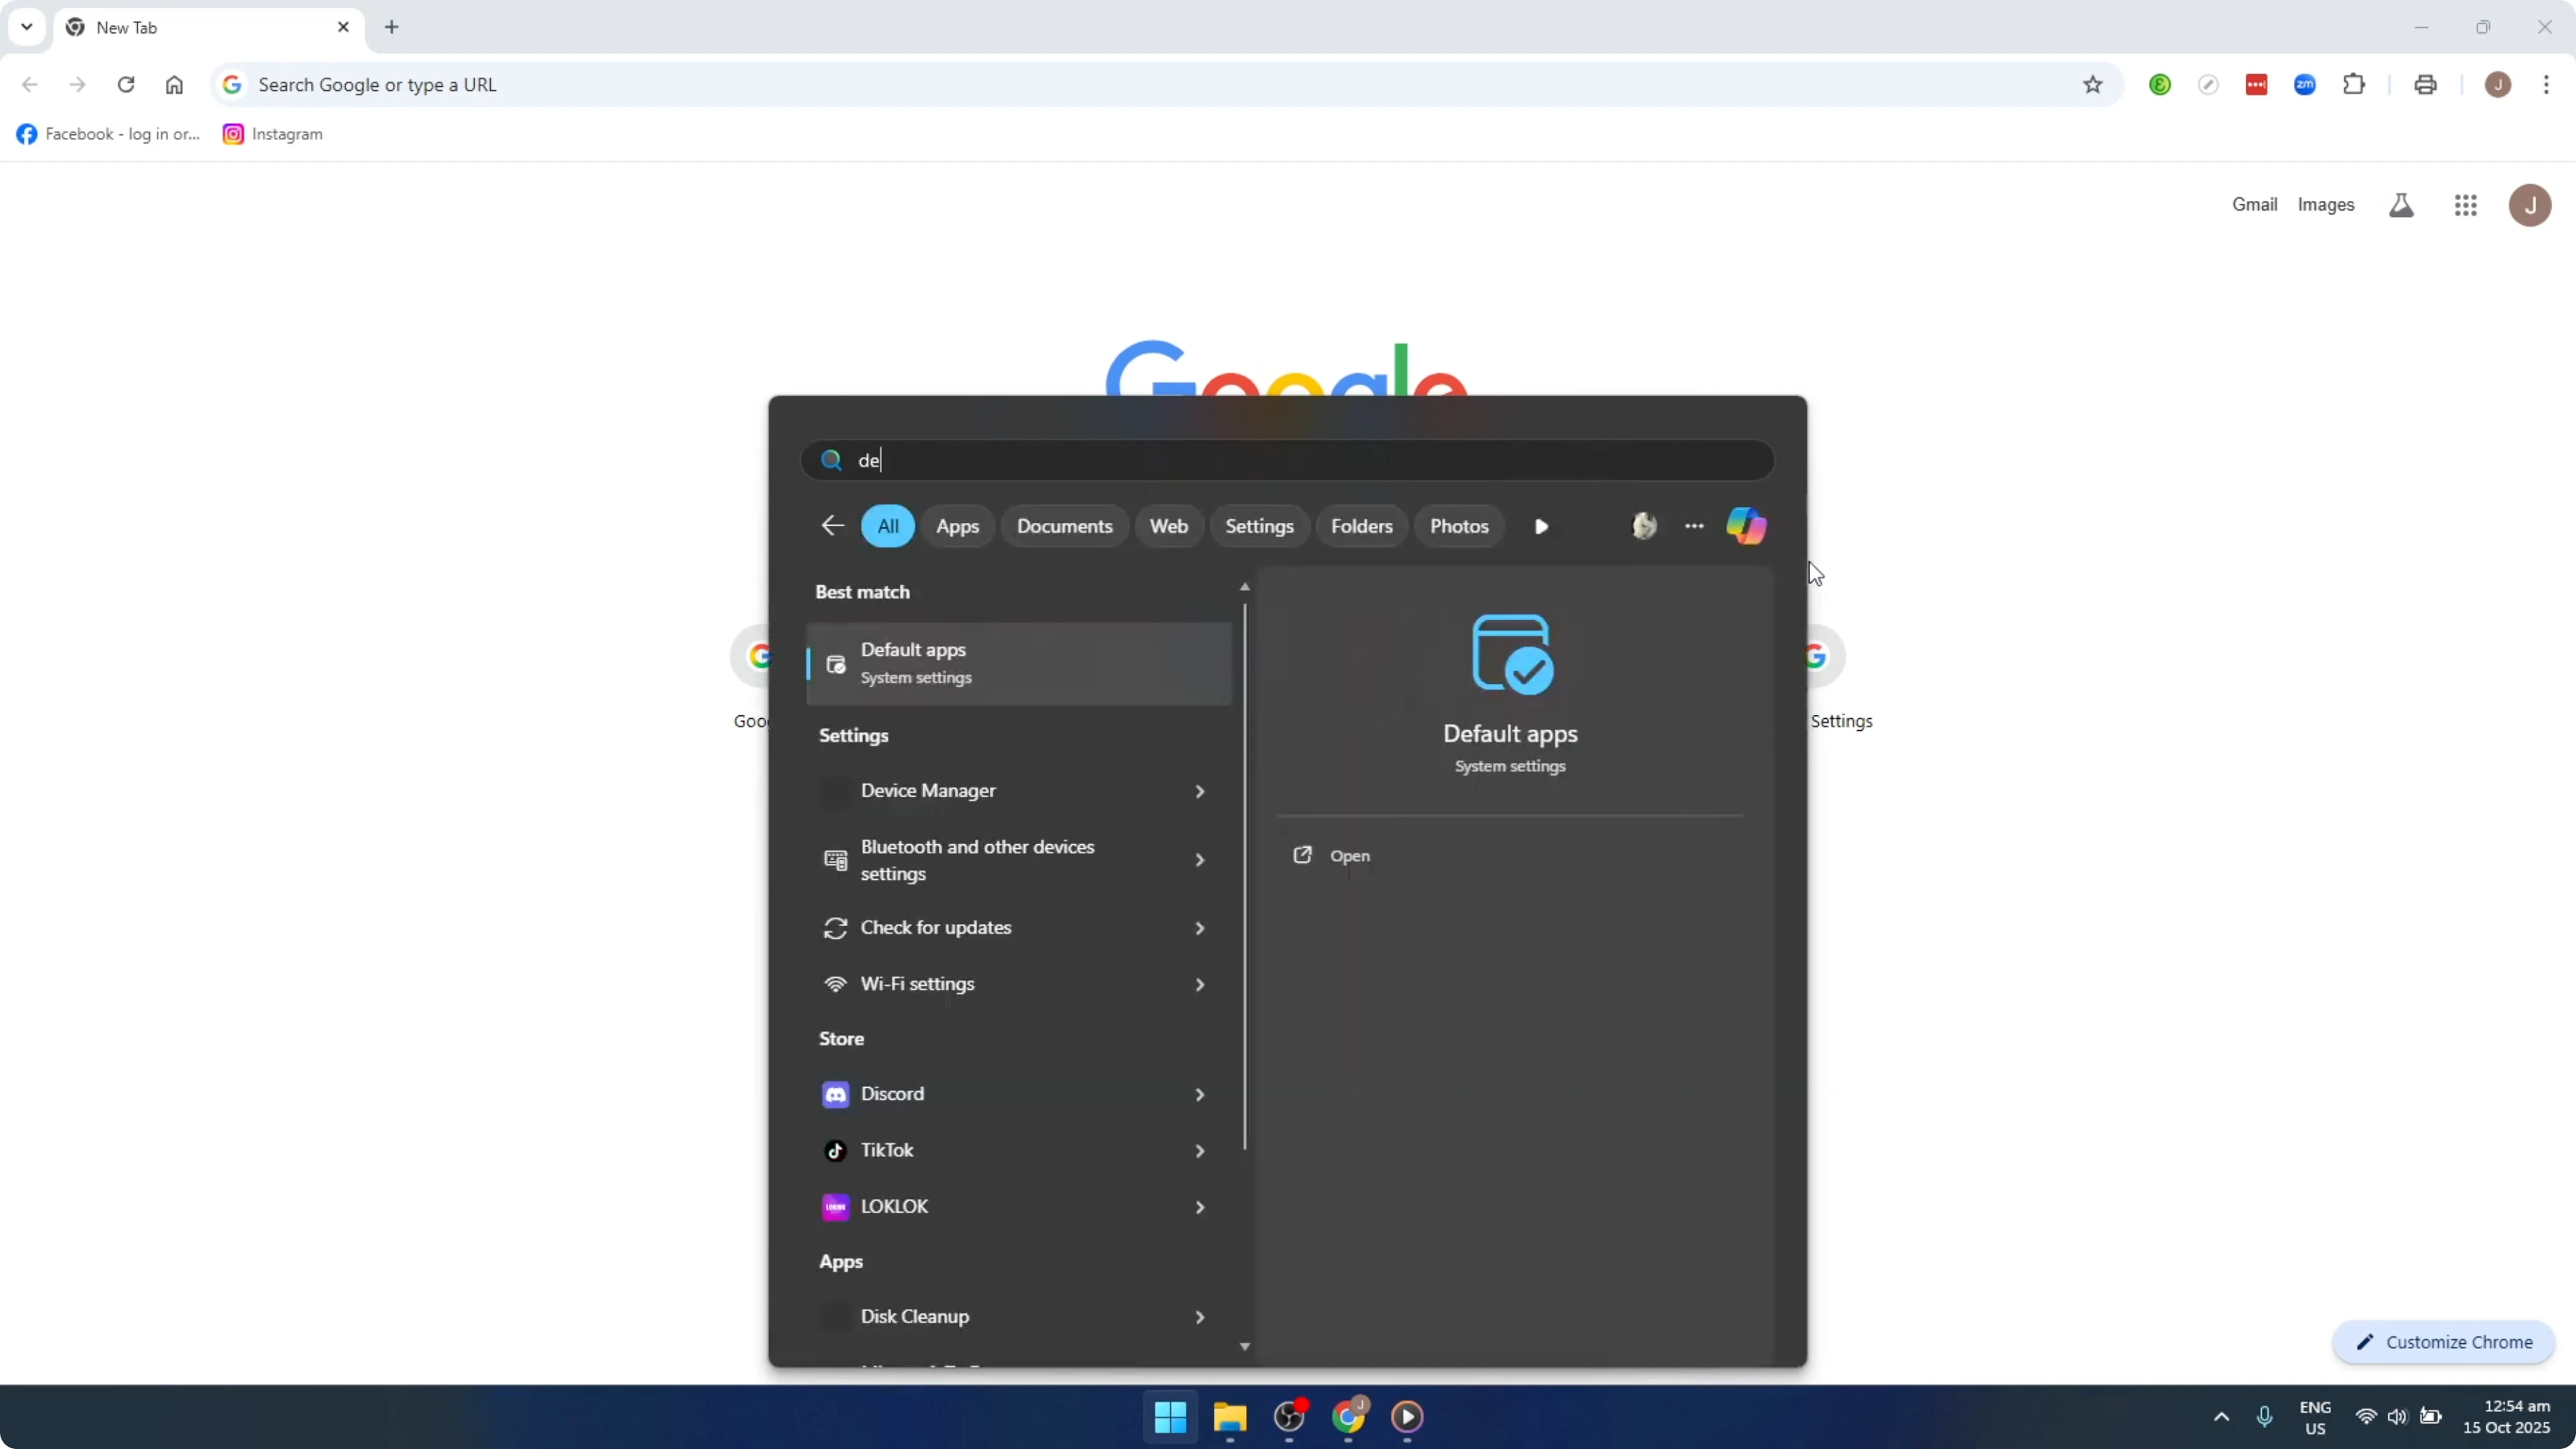This screenshot has height=1449, width=2576.
Task: Reload the Chrome page
Action: pyautogui.click(x=126, y=85)
